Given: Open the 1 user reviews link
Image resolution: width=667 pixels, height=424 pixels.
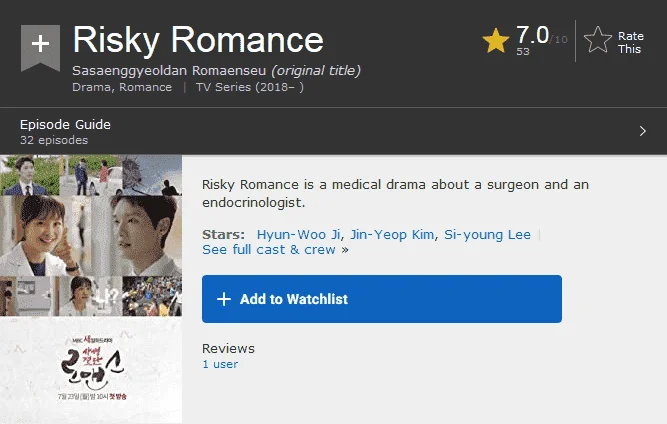Looking at the screenshot, I should [x=220, y=364].
